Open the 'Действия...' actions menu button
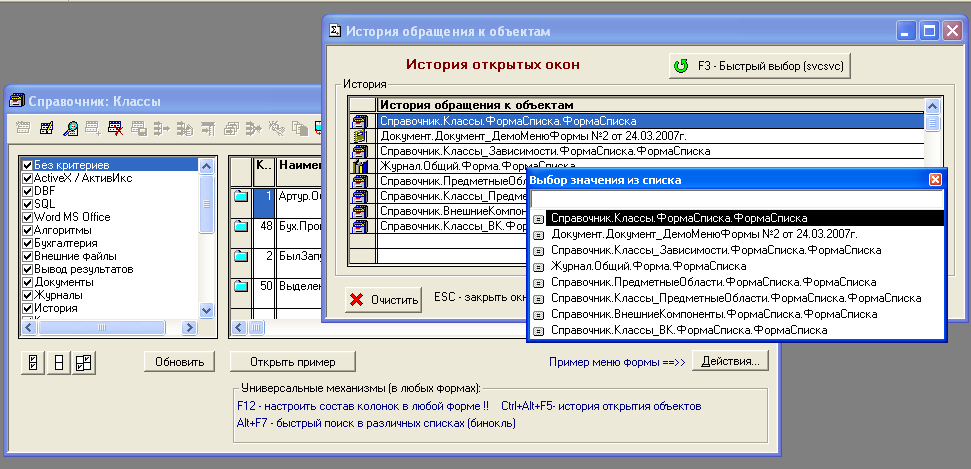 pos(731,361)
